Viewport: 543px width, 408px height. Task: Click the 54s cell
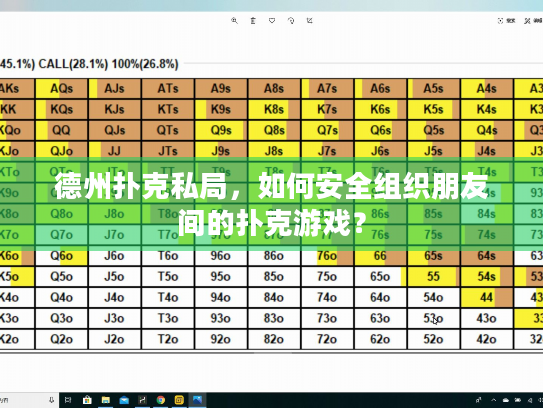[x=487, y=277]
